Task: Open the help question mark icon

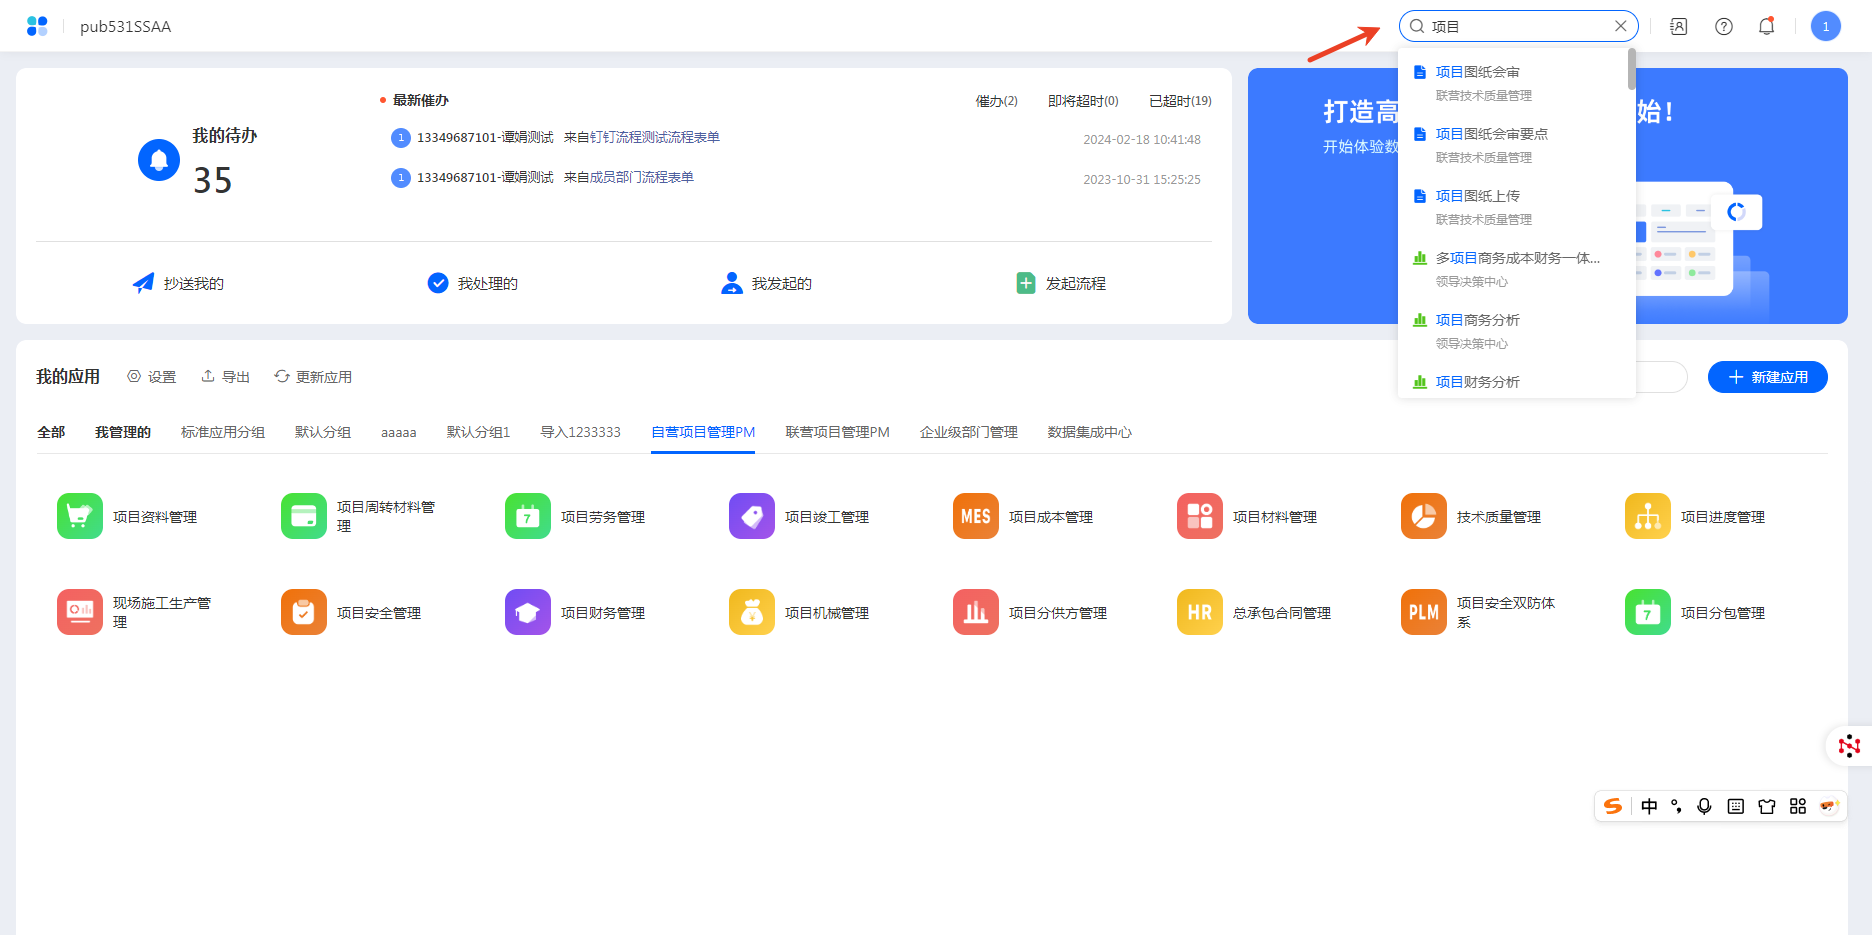Action: pos(1723,27)
